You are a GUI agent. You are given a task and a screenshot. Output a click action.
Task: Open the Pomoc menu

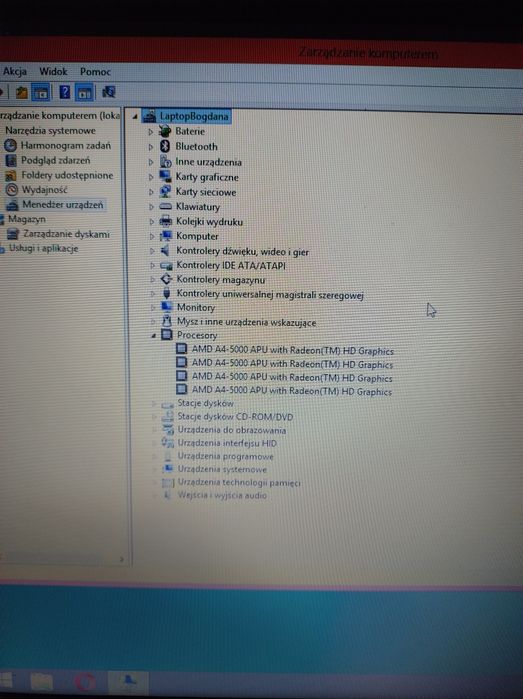pyautogui.click(x=95, y=72)
